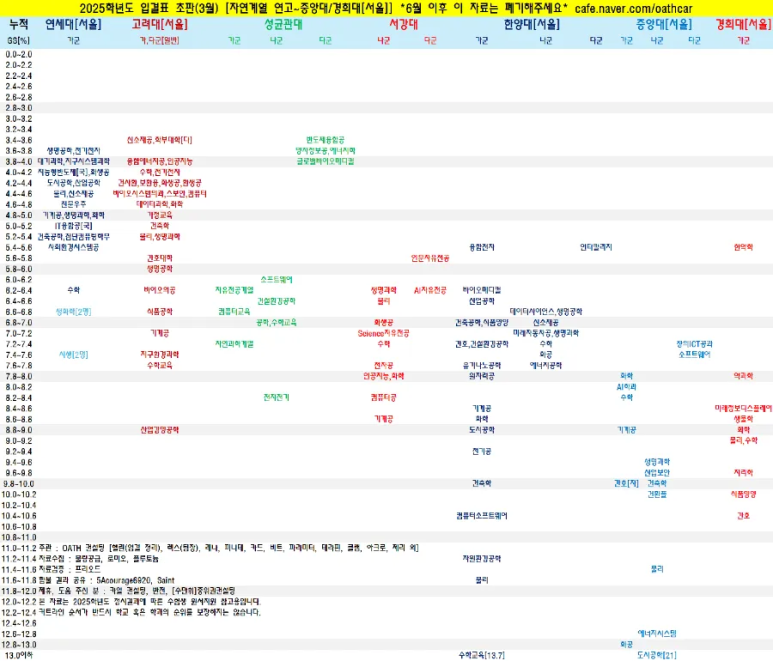Click the '0.0~2.0' row label
773x661 pixels.
19,54
